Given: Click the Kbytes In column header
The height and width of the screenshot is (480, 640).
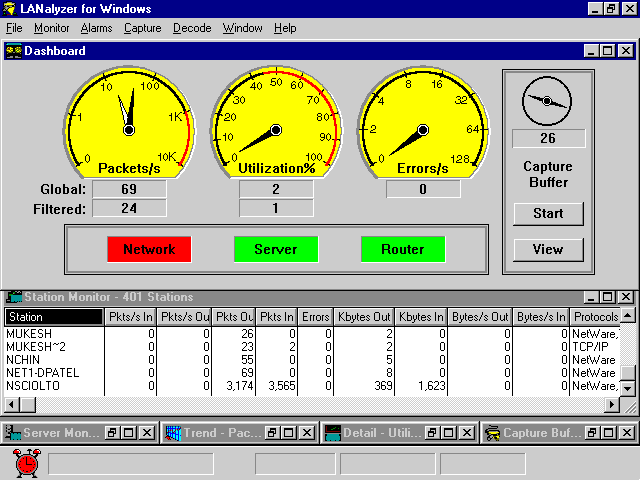Looking at the screenshot, I should click(x=421, y=317).
